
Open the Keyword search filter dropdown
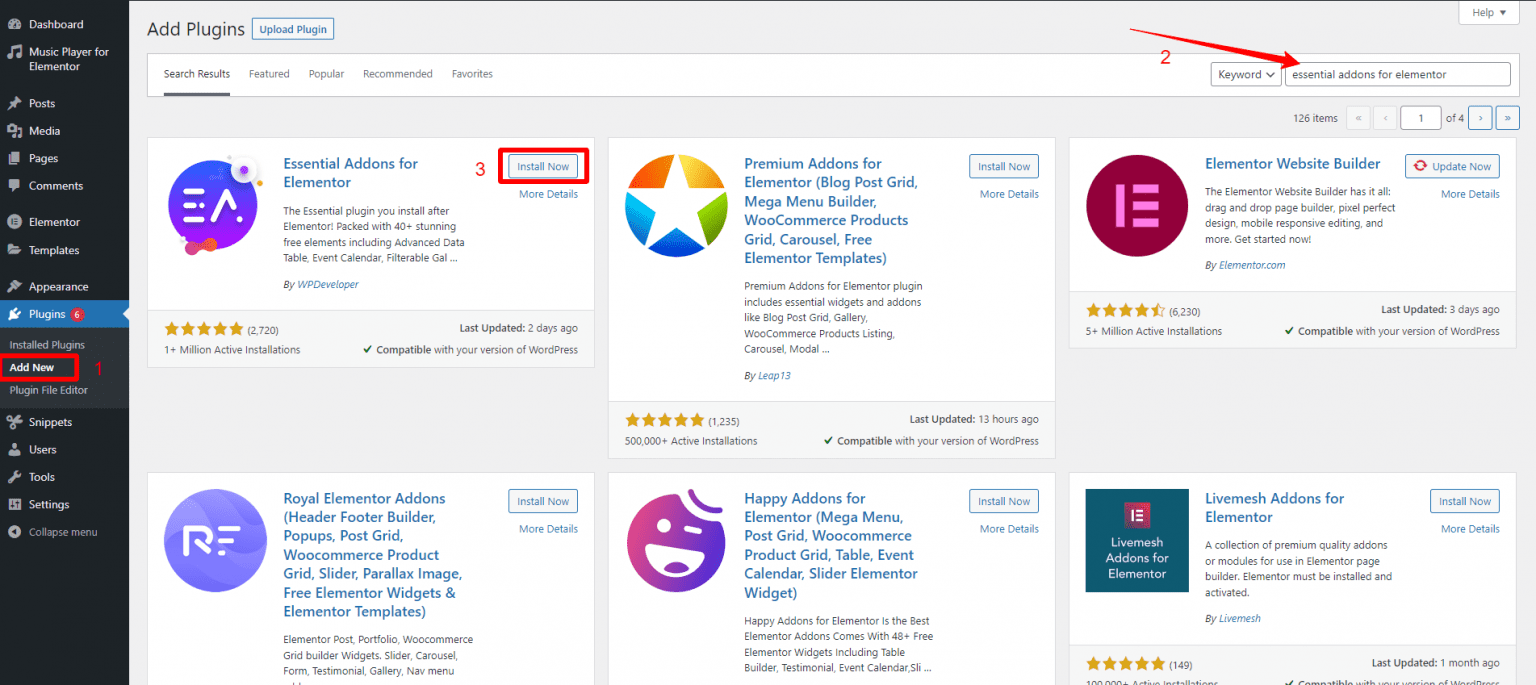click(x=1245, y=74)
